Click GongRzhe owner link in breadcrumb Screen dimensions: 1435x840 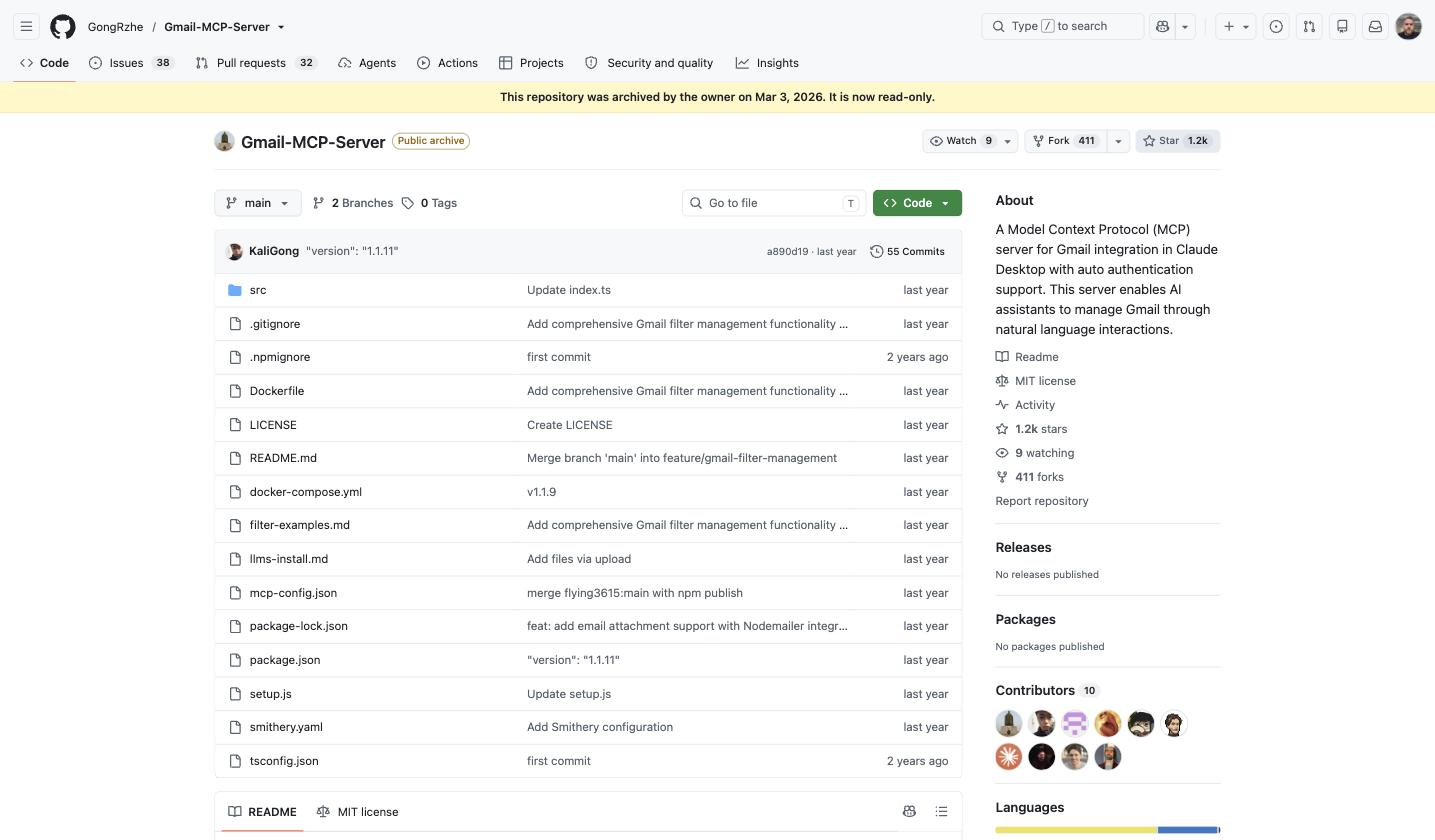click(x=115, y=27)
